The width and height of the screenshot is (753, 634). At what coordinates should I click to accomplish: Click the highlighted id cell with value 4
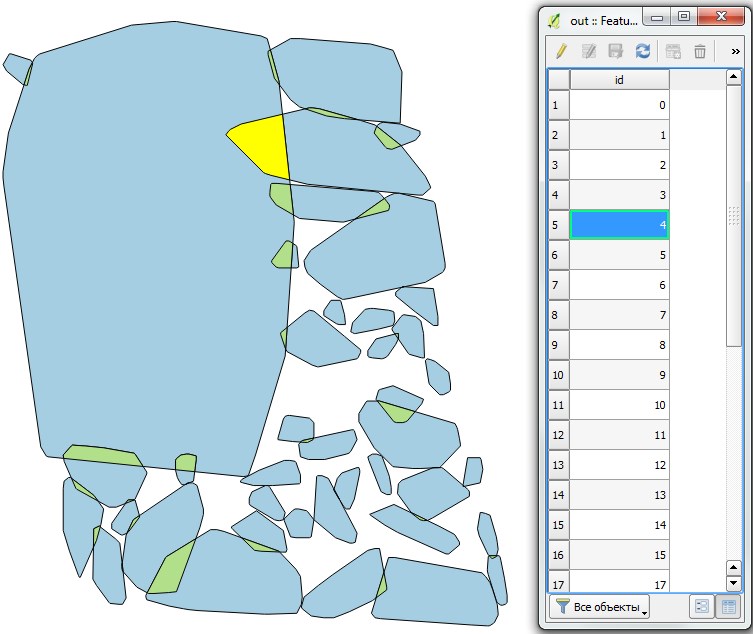(619, 225)
